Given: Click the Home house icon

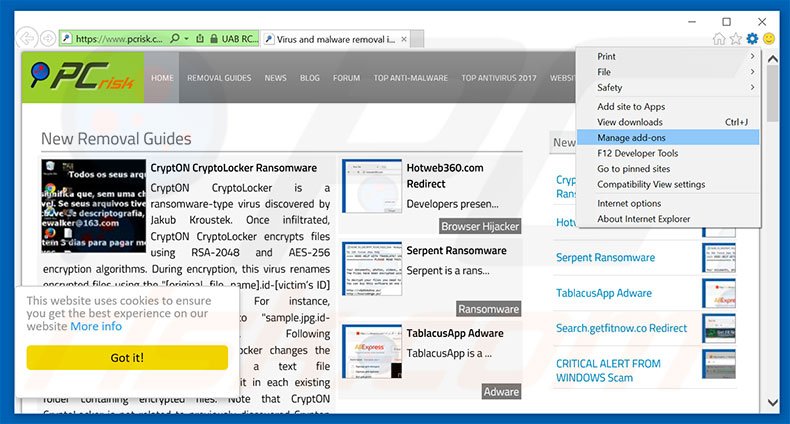Looking at the screenshot, I should (x=719, y=39).
